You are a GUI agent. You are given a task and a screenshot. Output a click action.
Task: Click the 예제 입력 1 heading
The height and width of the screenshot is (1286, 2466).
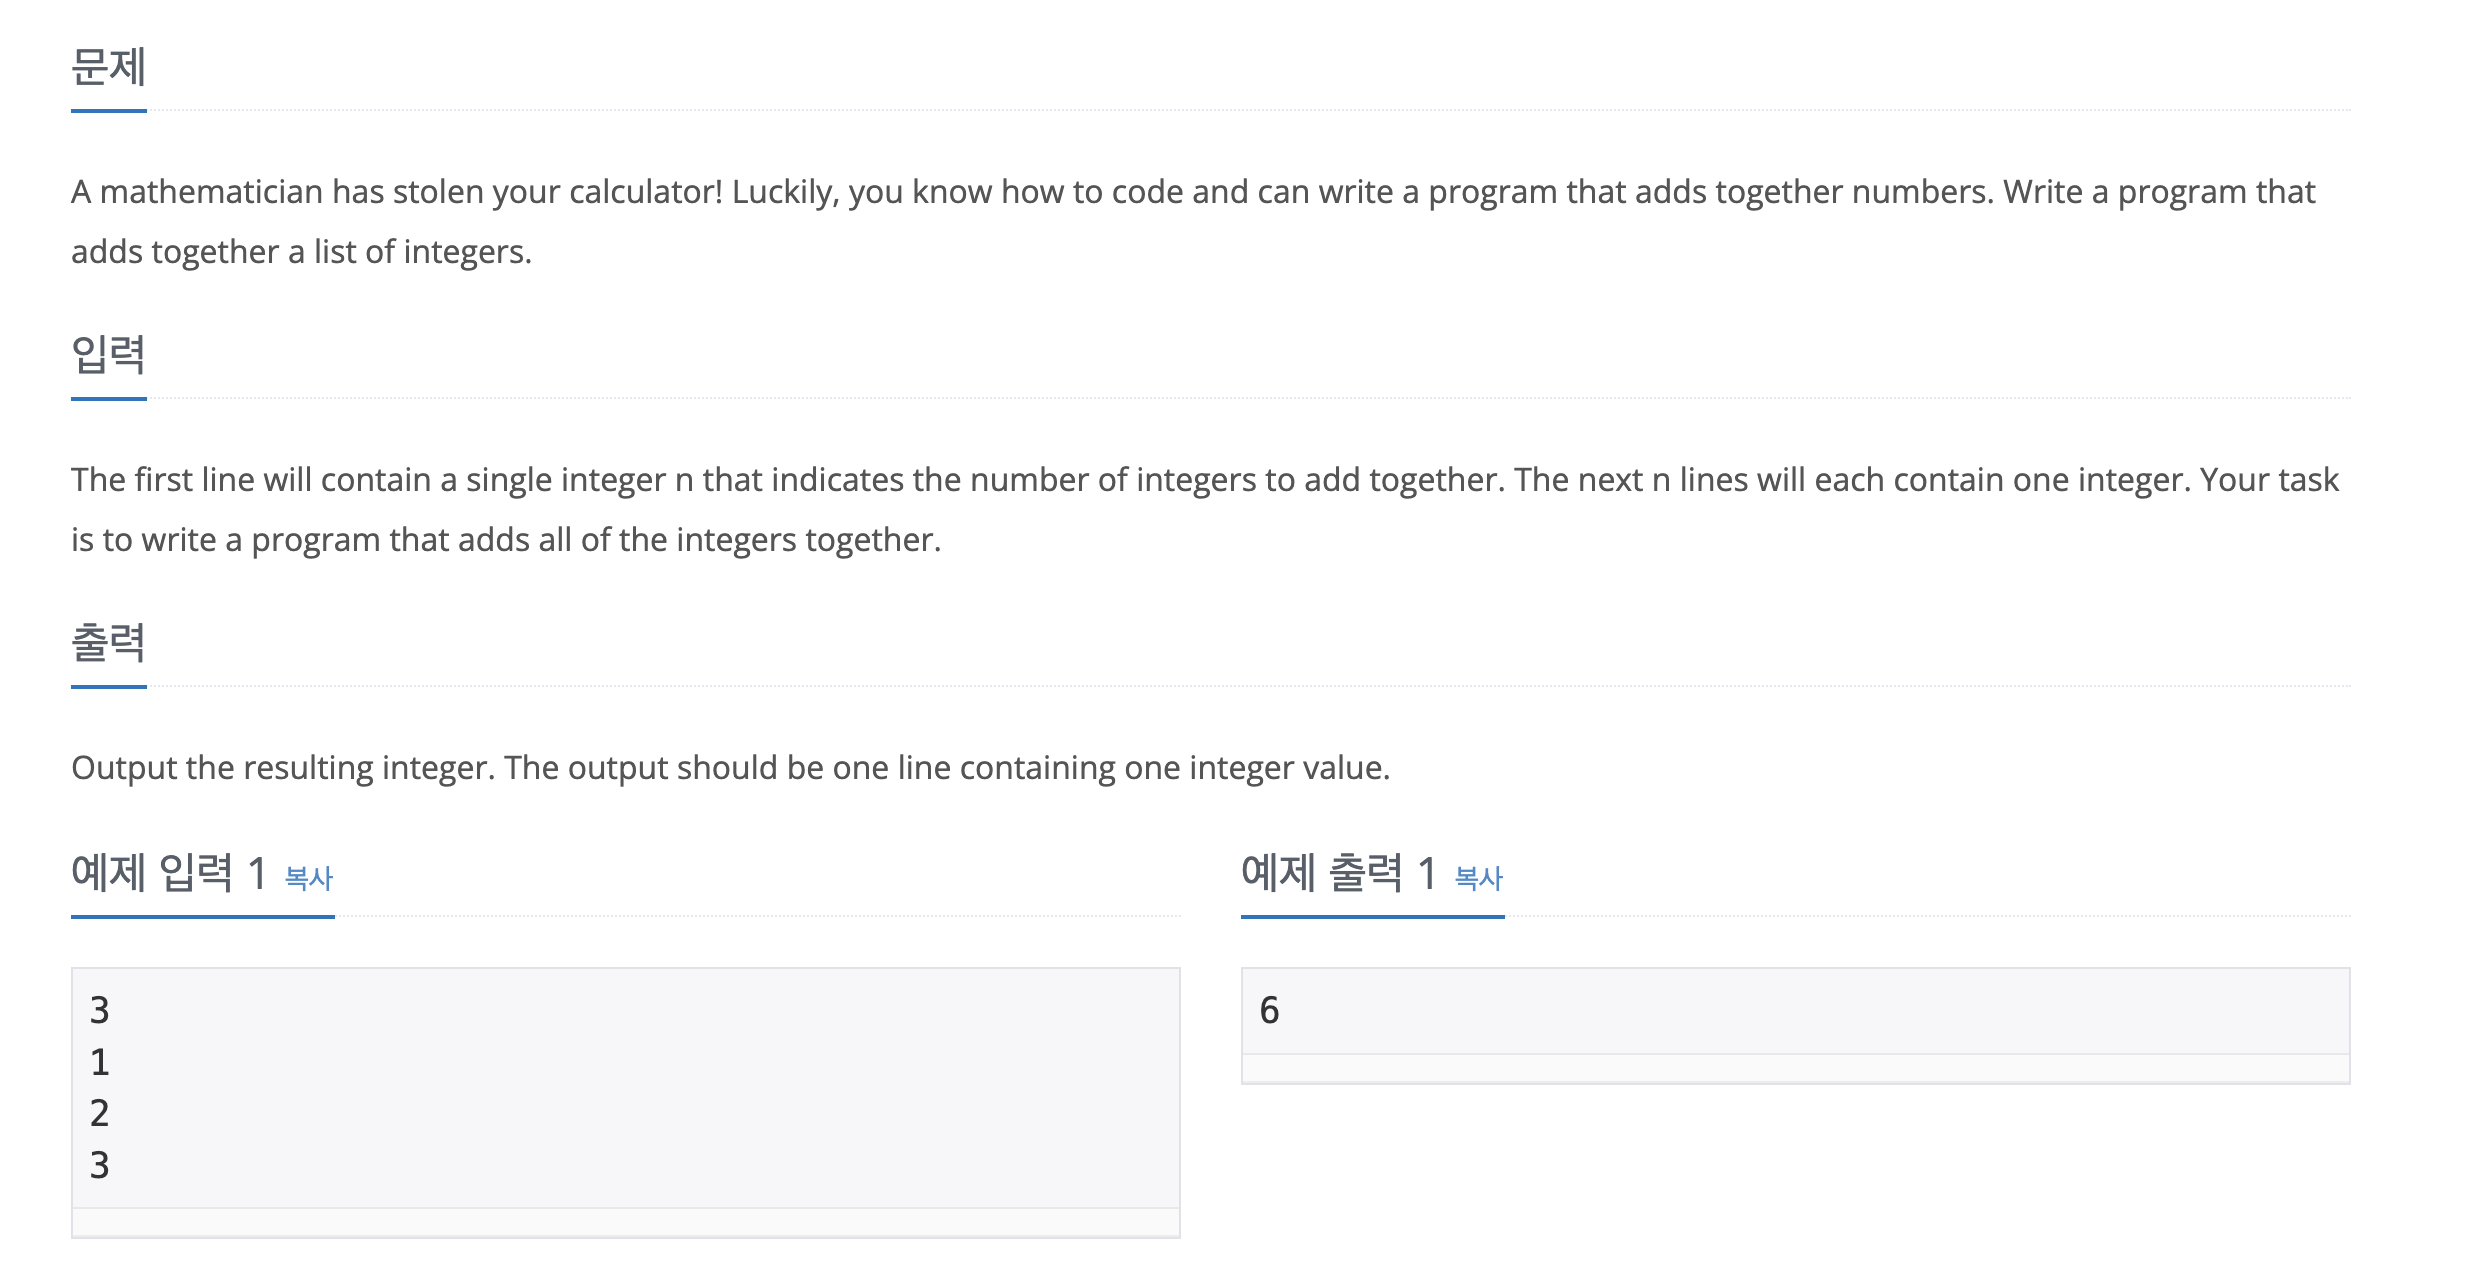point(169,873)
